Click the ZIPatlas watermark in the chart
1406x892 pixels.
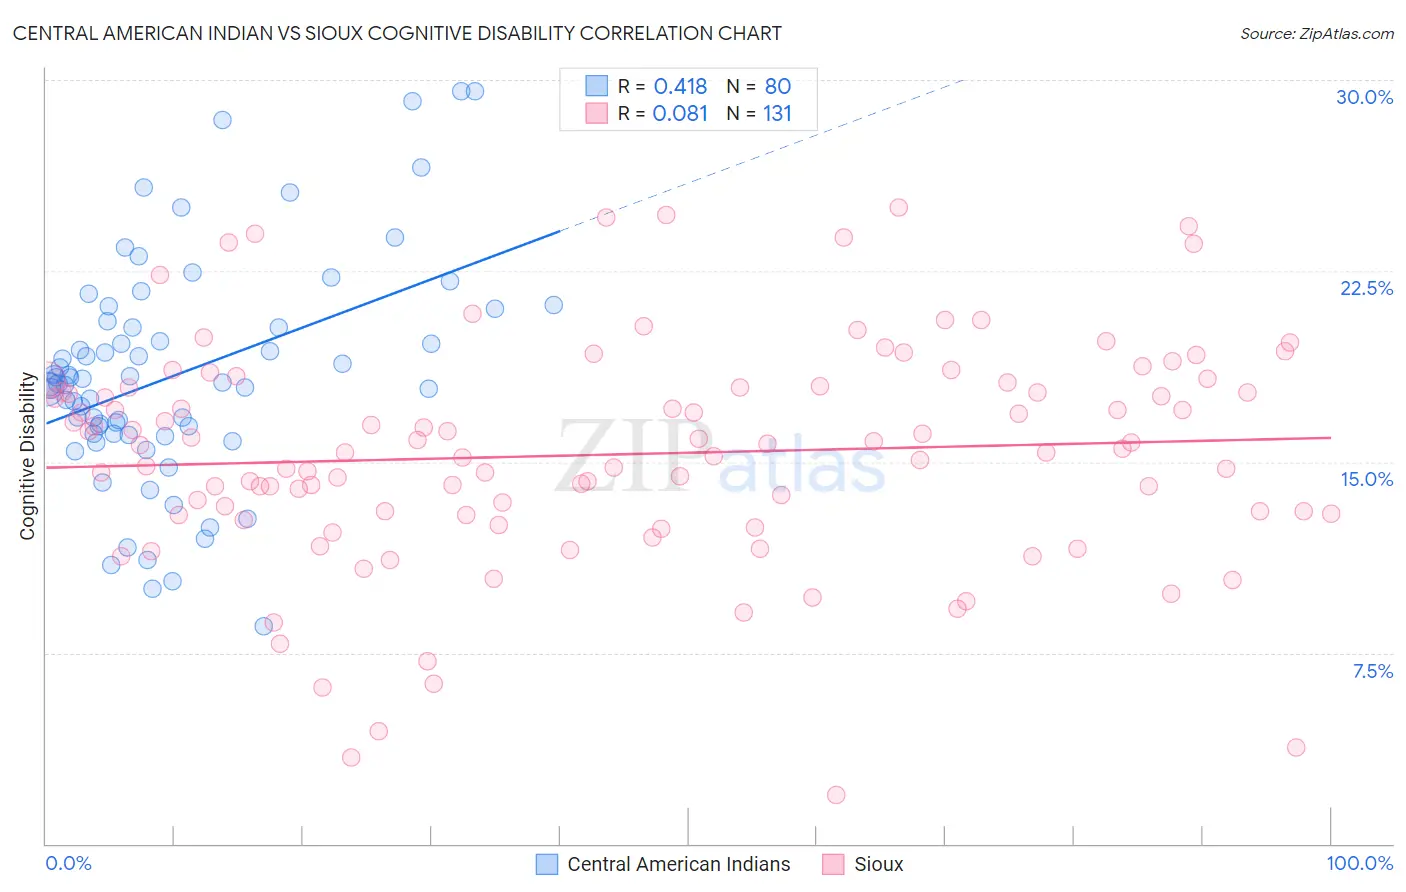[x=720, y=456]
